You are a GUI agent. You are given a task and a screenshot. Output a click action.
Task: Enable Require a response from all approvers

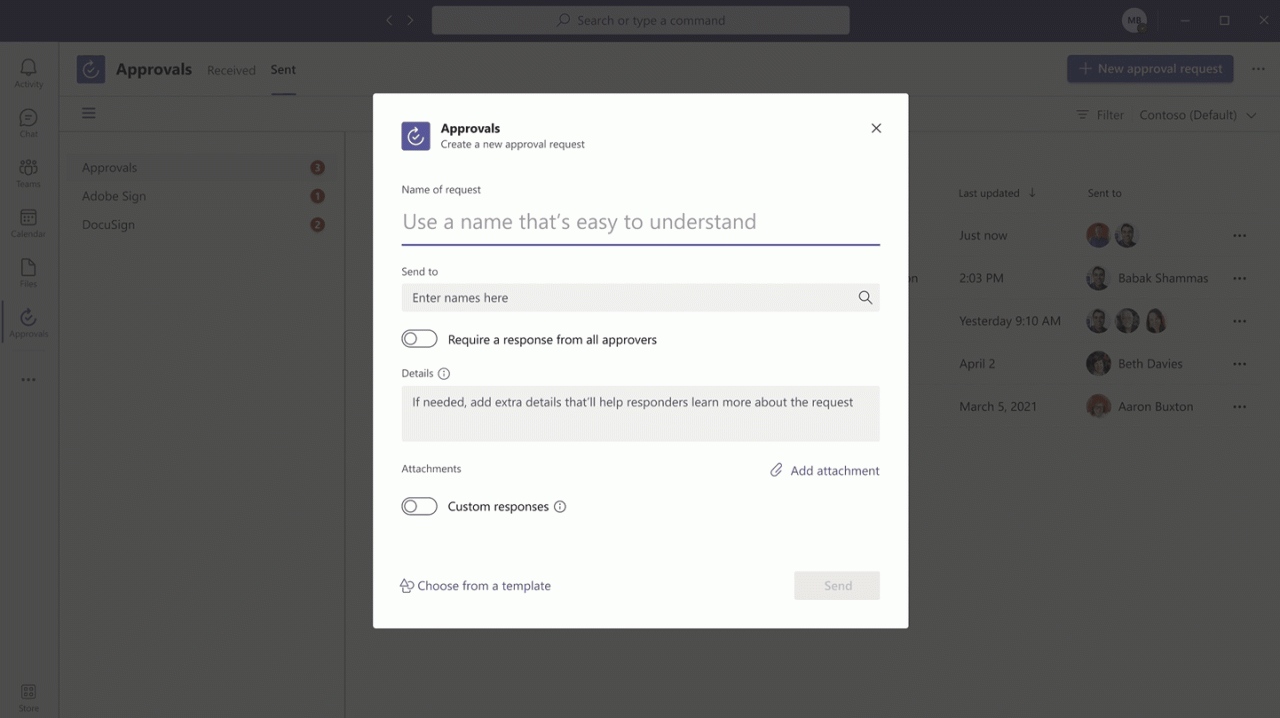419,338
